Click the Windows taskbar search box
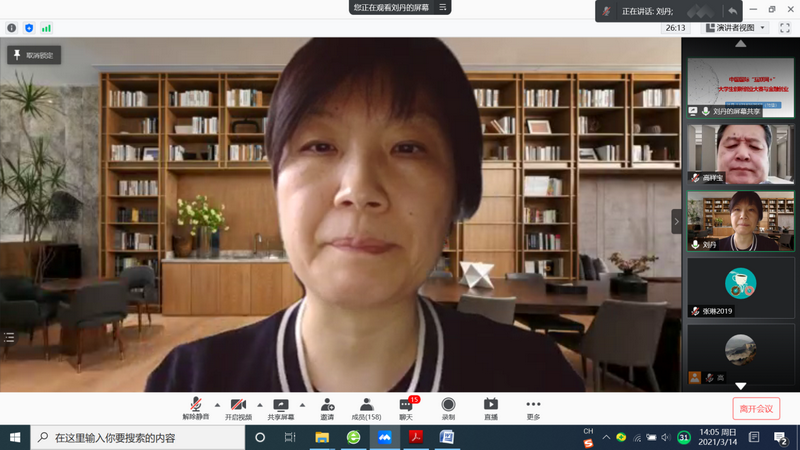The image size is (800, 450). (x=140, y=438)
